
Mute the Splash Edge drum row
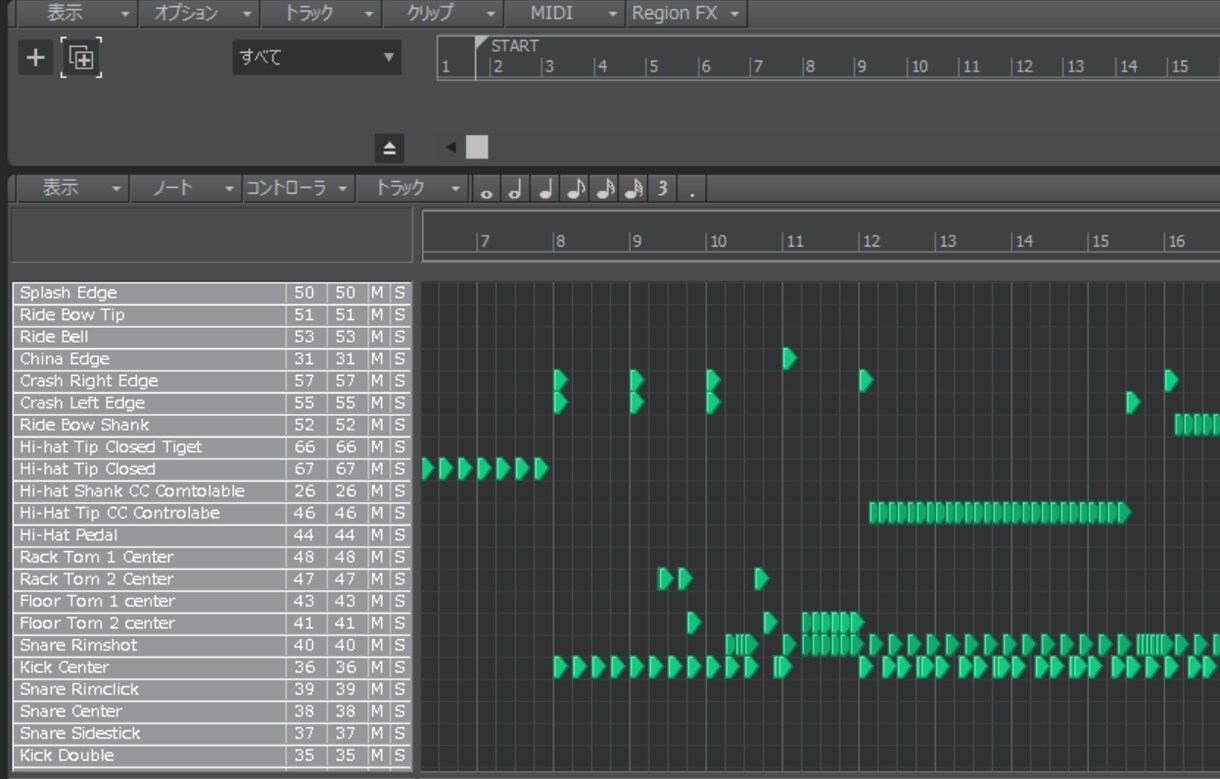click(377, 293)
